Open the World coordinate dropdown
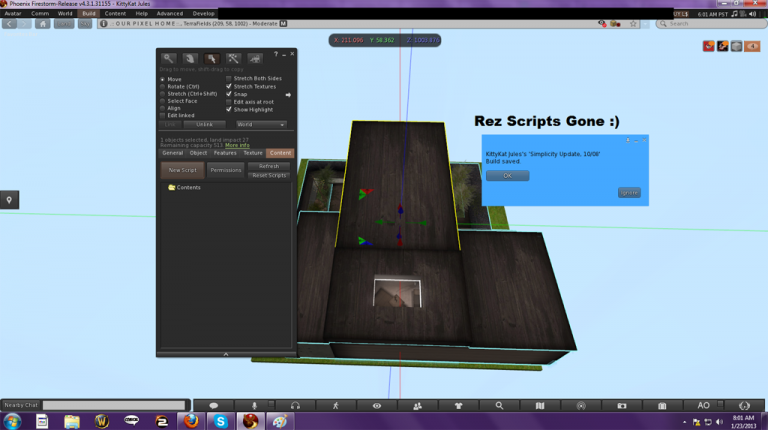The image size is (768, 430). (261, 124)
